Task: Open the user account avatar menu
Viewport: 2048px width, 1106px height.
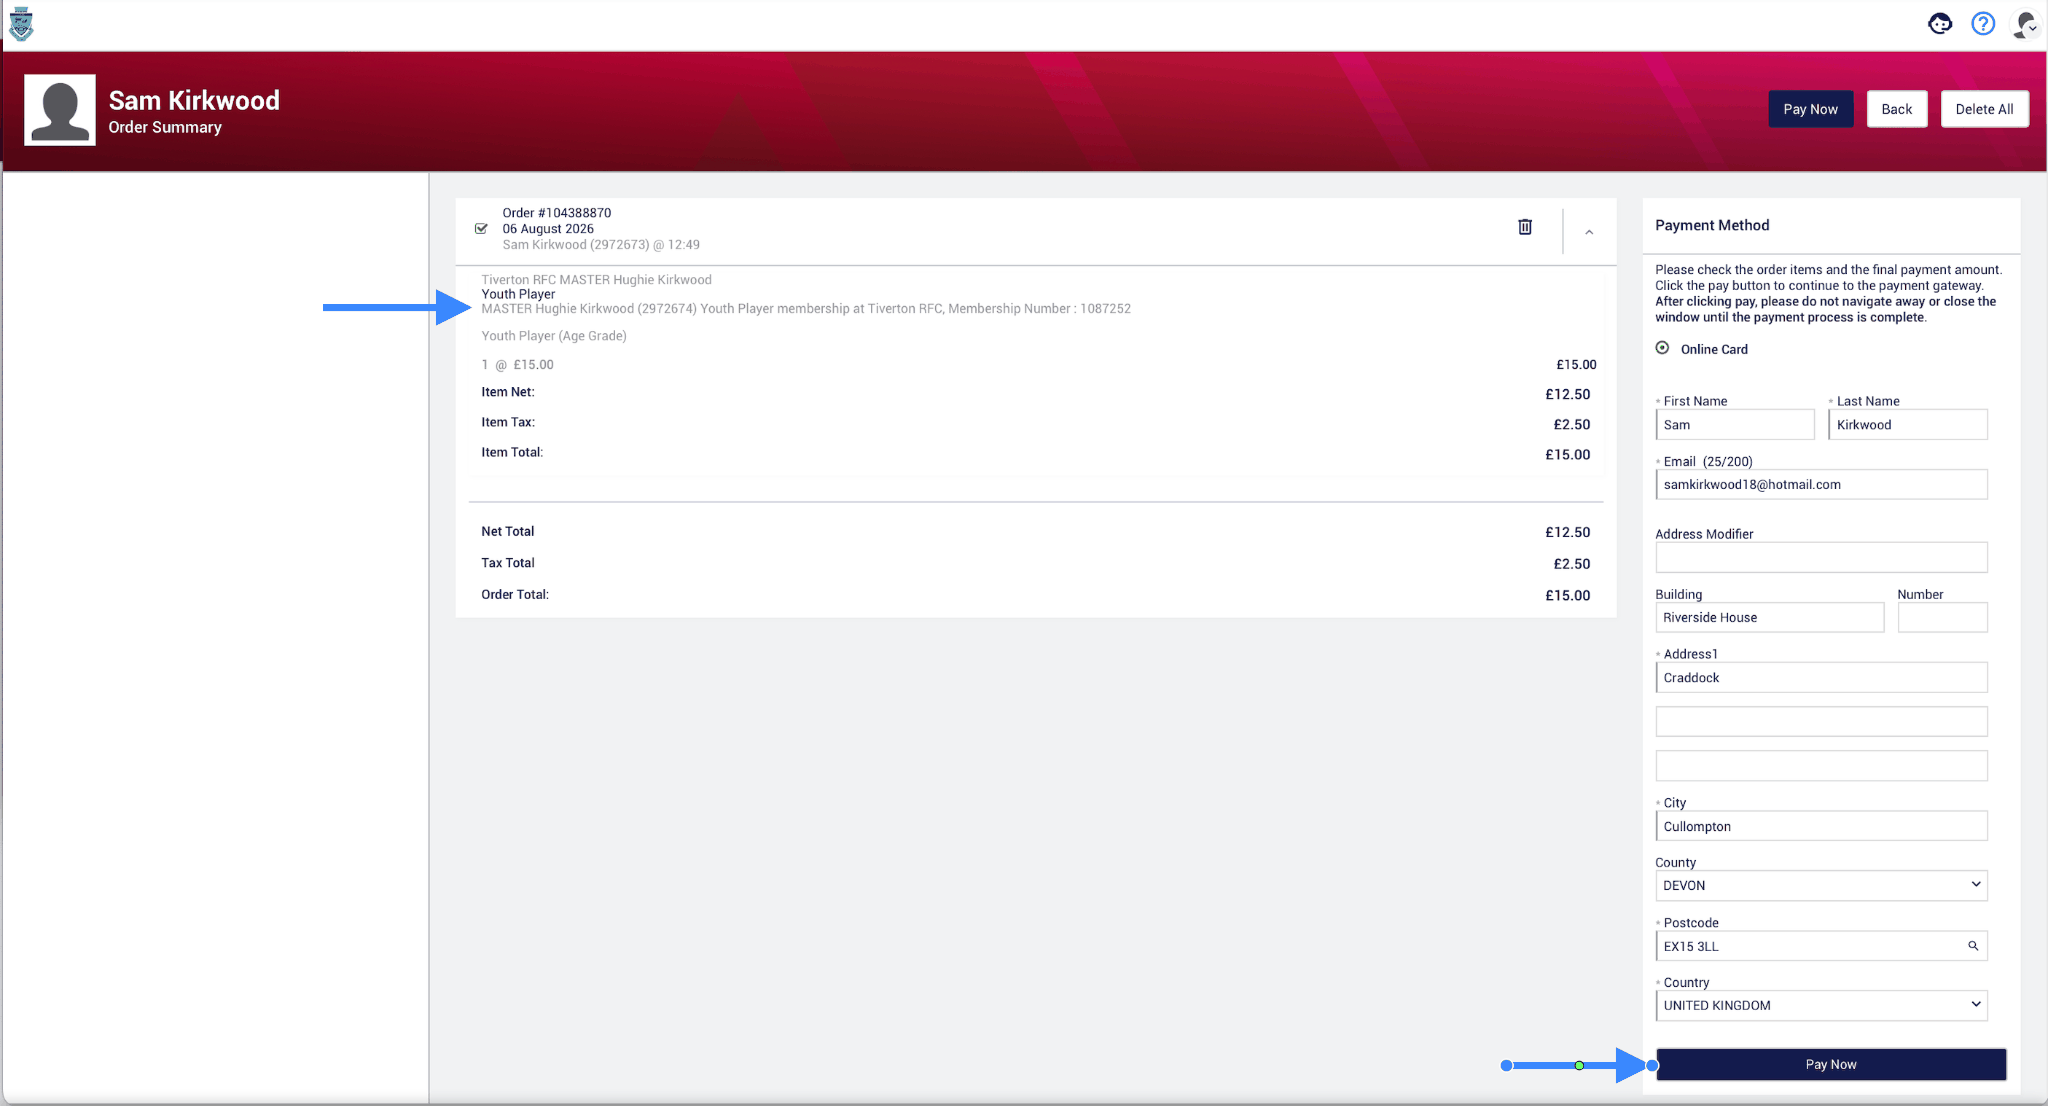Action: 2026,24
